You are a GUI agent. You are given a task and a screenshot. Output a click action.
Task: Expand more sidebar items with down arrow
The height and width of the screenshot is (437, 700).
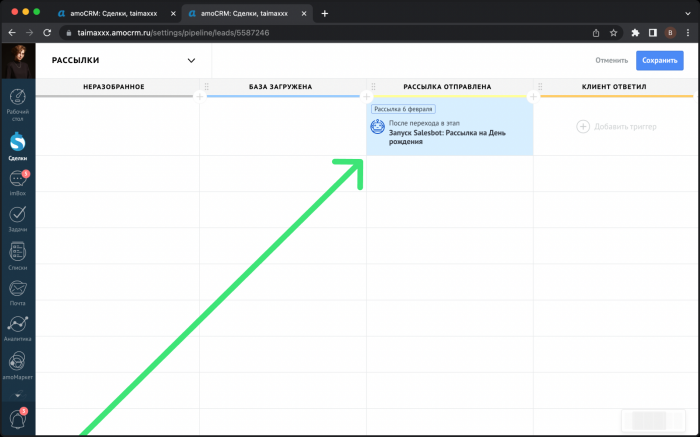click(x=17, y=396)
